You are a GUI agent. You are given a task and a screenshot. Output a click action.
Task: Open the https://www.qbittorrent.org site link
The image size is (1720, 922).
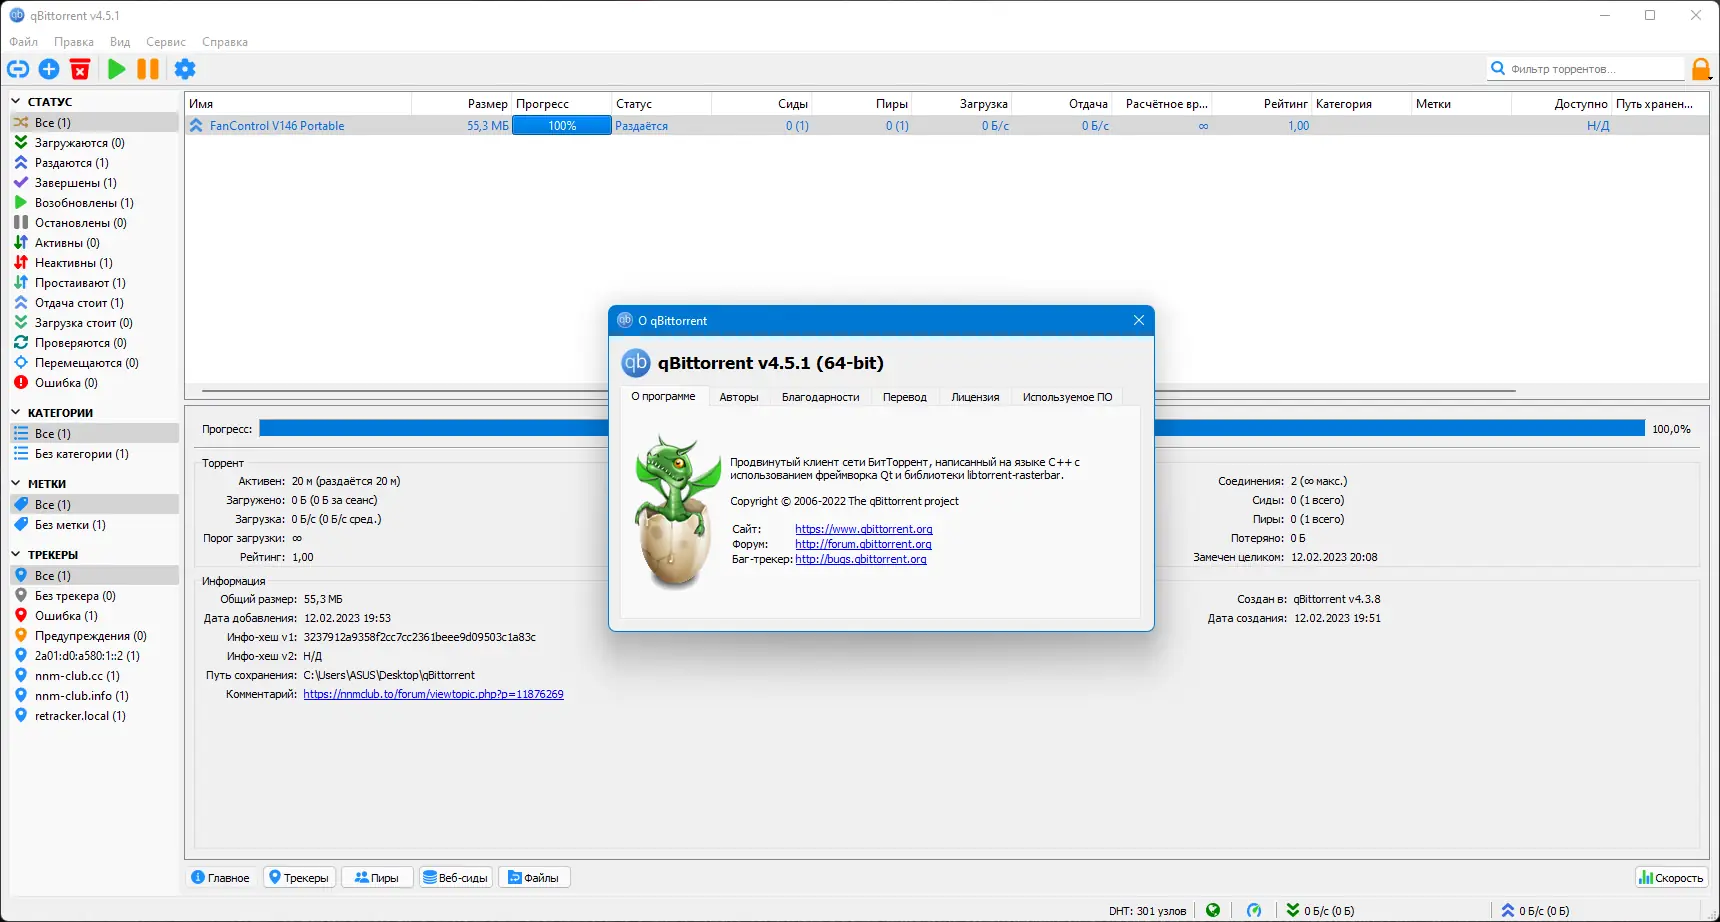click(864, 529)
